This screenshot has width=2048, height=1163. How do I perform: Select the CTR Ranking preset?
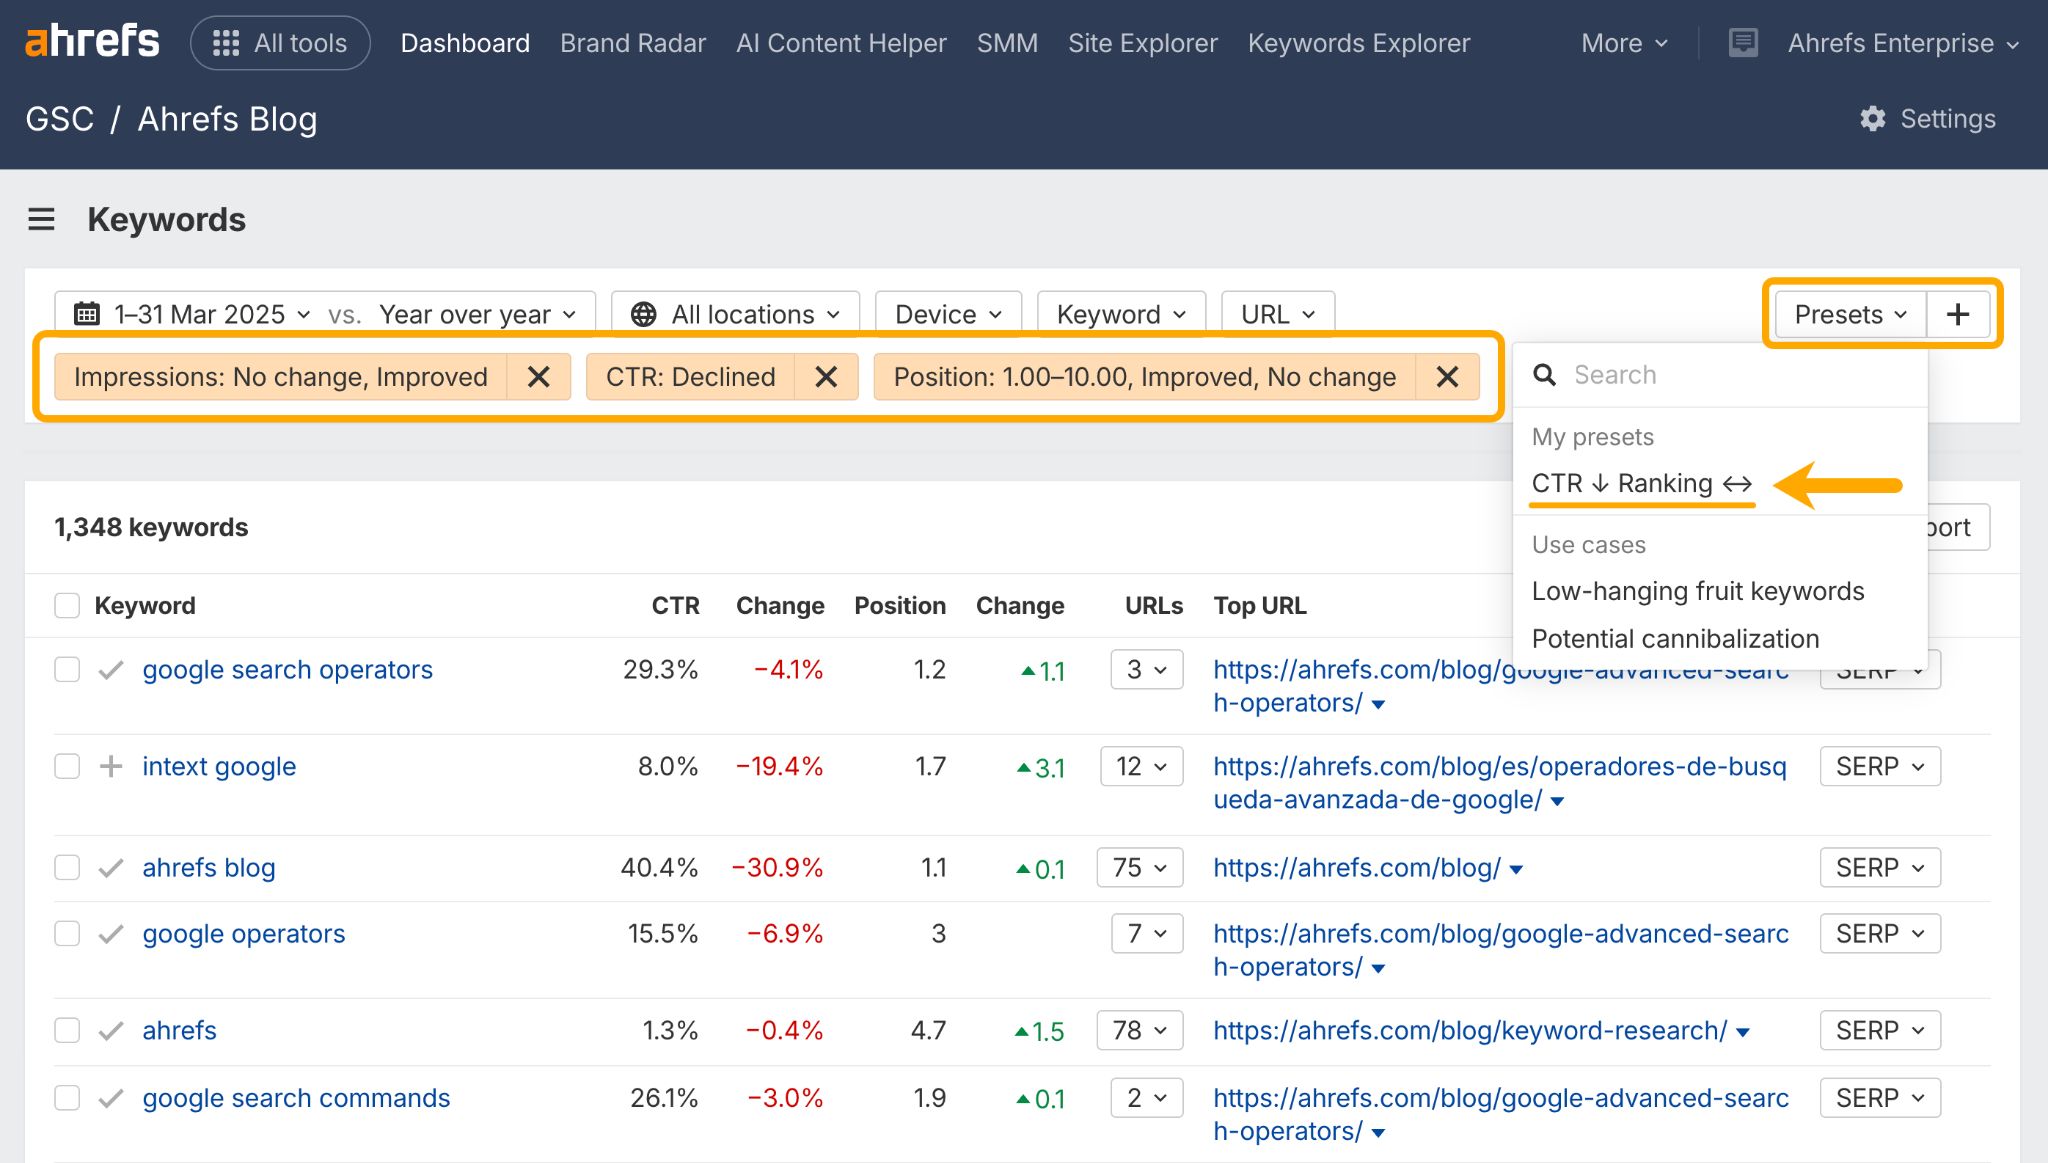click(x=1640, y=483)
